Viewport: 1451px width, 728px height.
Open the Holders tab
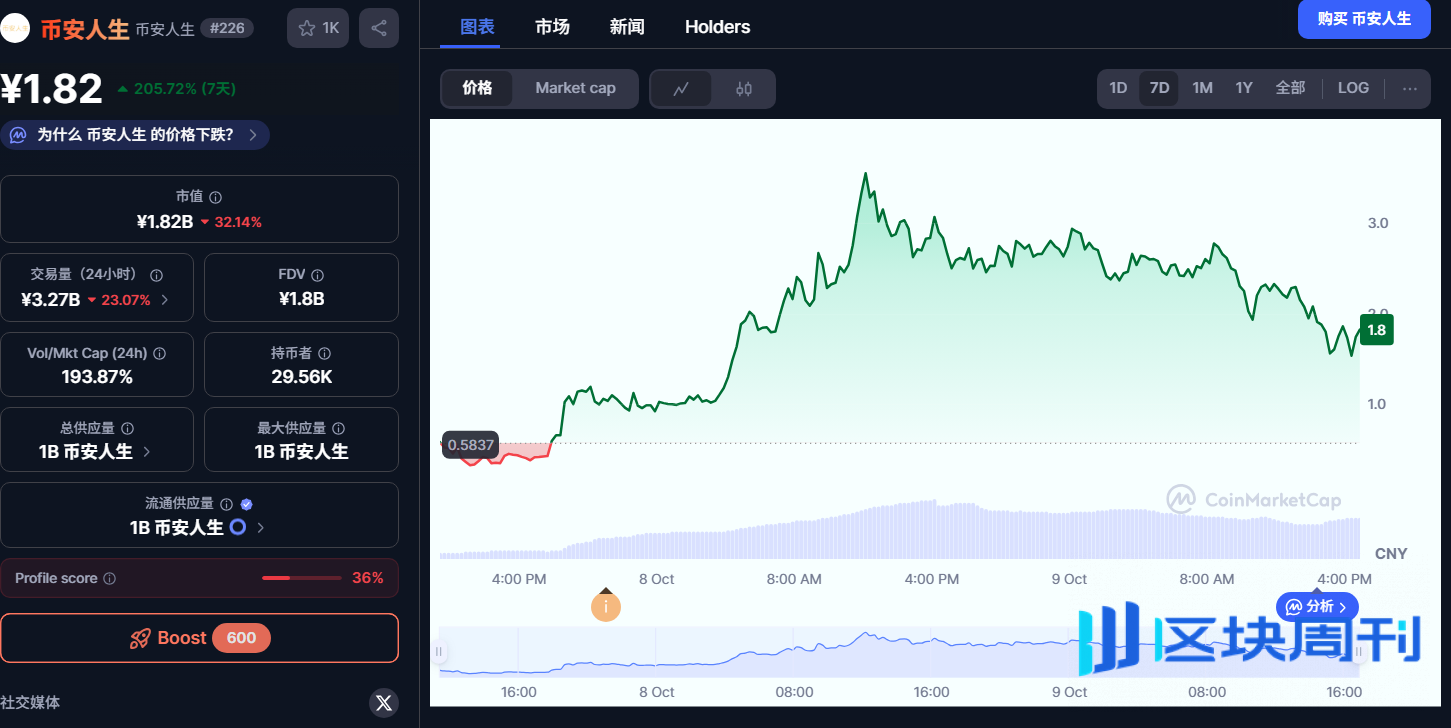(x=717, y=27)
